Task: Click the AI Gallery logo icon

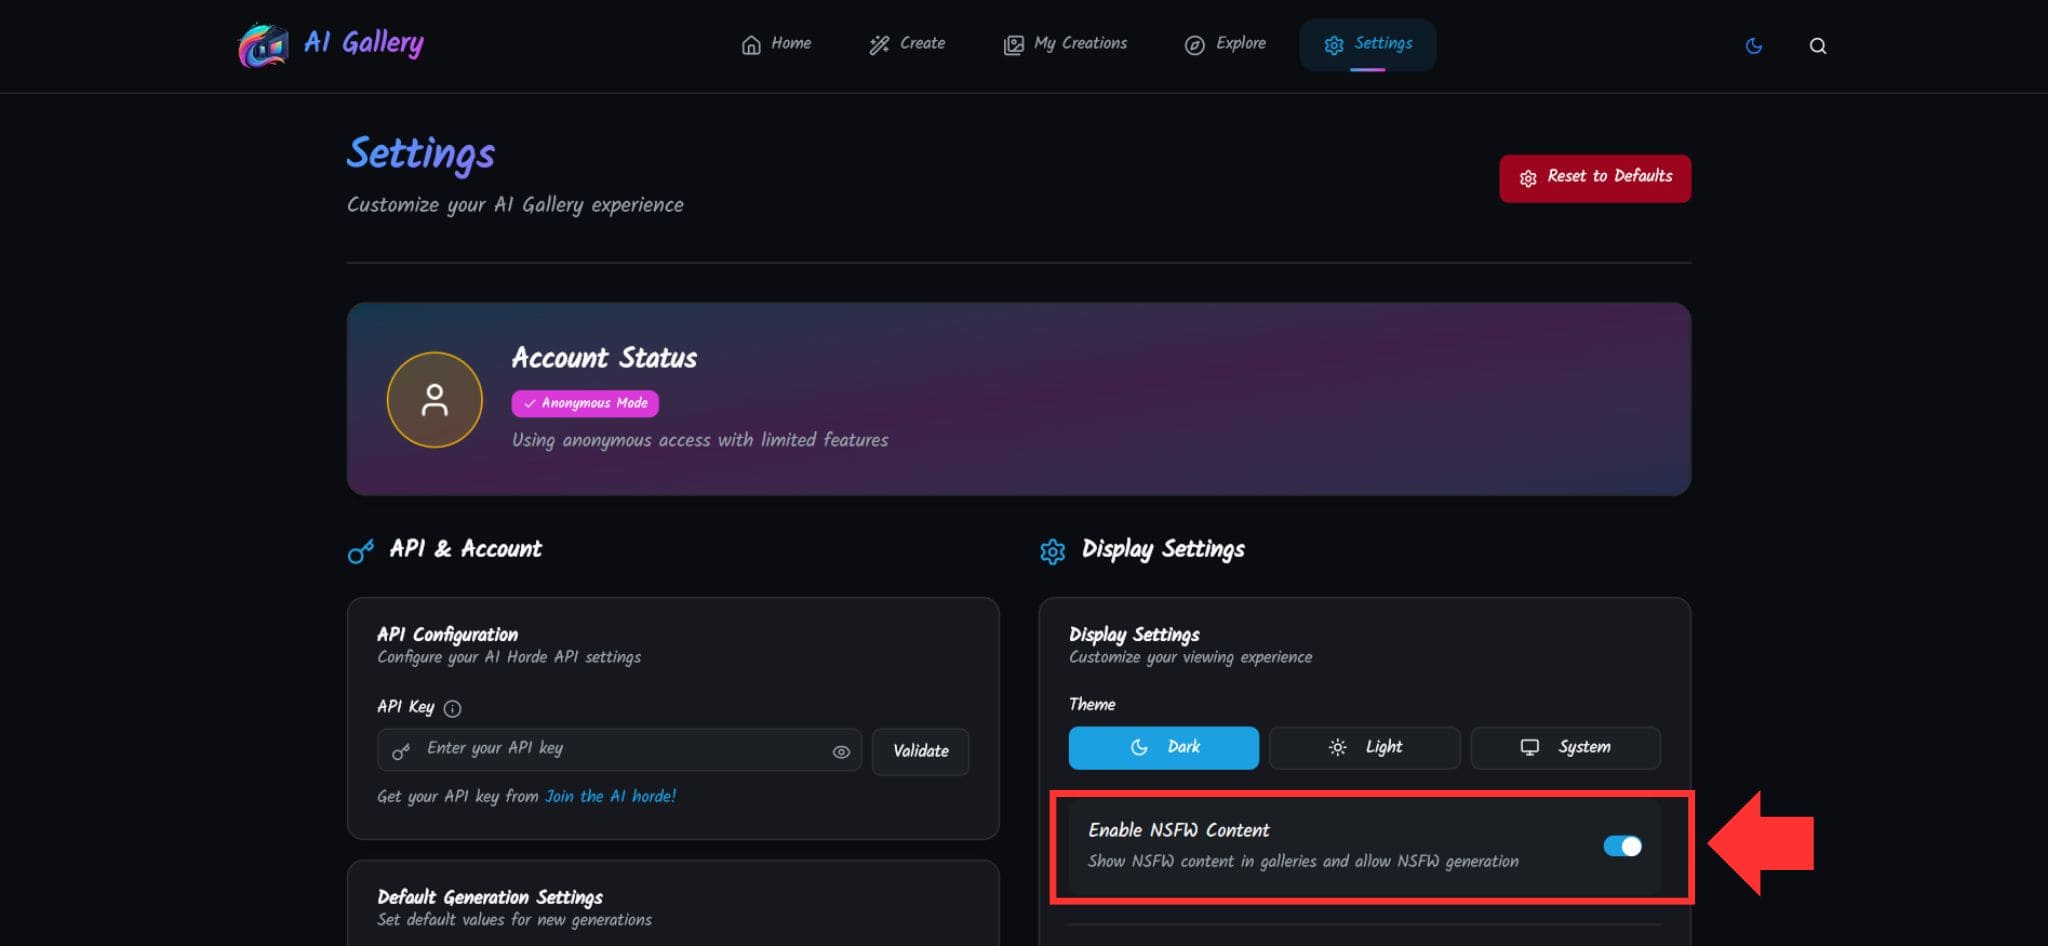Action: 263,45
